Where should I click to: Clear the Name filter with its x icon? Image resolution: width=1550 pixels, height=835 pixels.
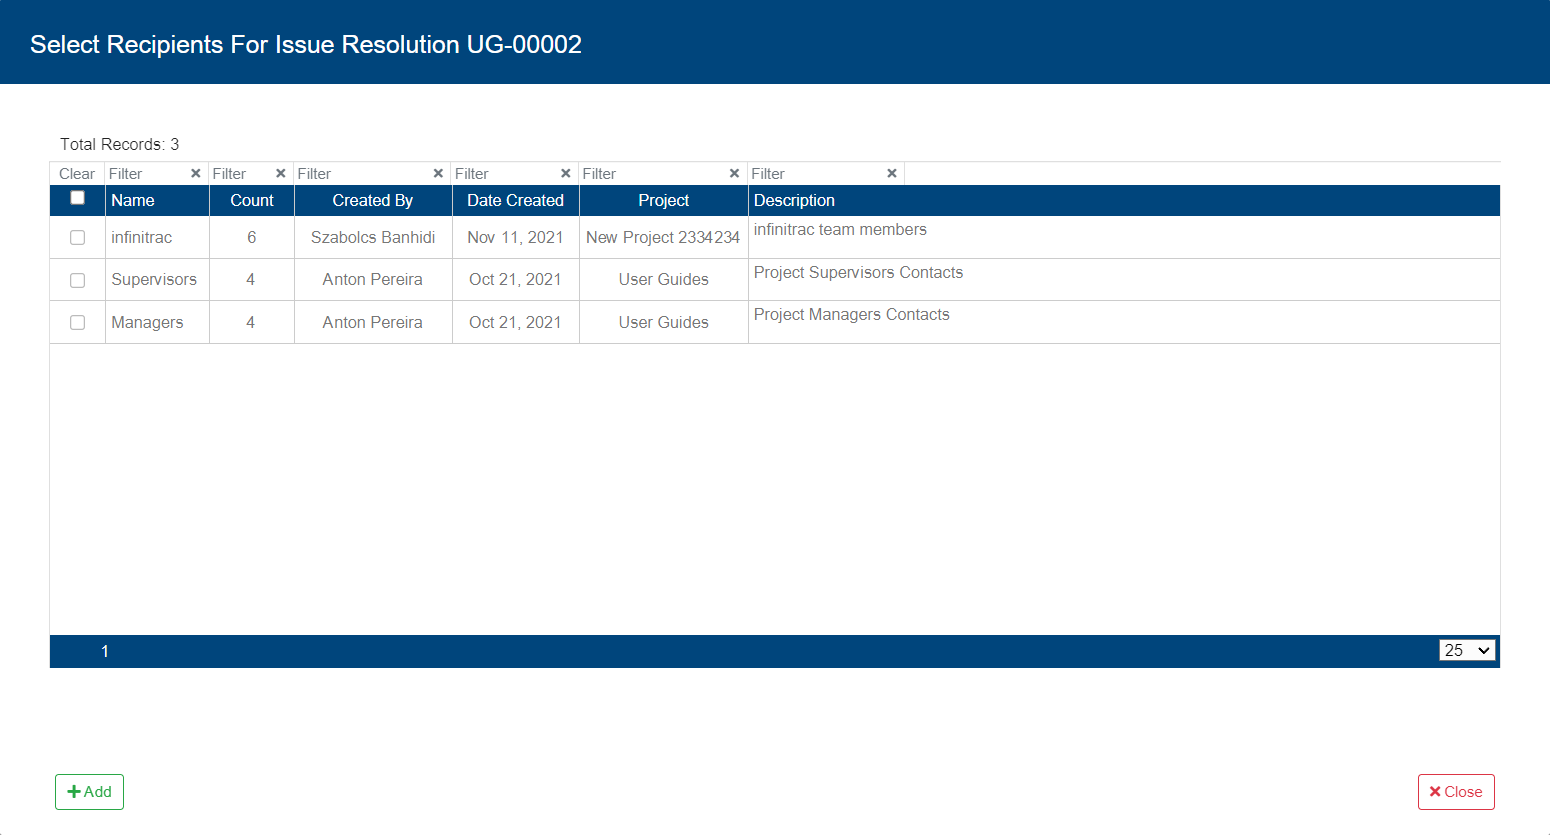click(196, 174)
